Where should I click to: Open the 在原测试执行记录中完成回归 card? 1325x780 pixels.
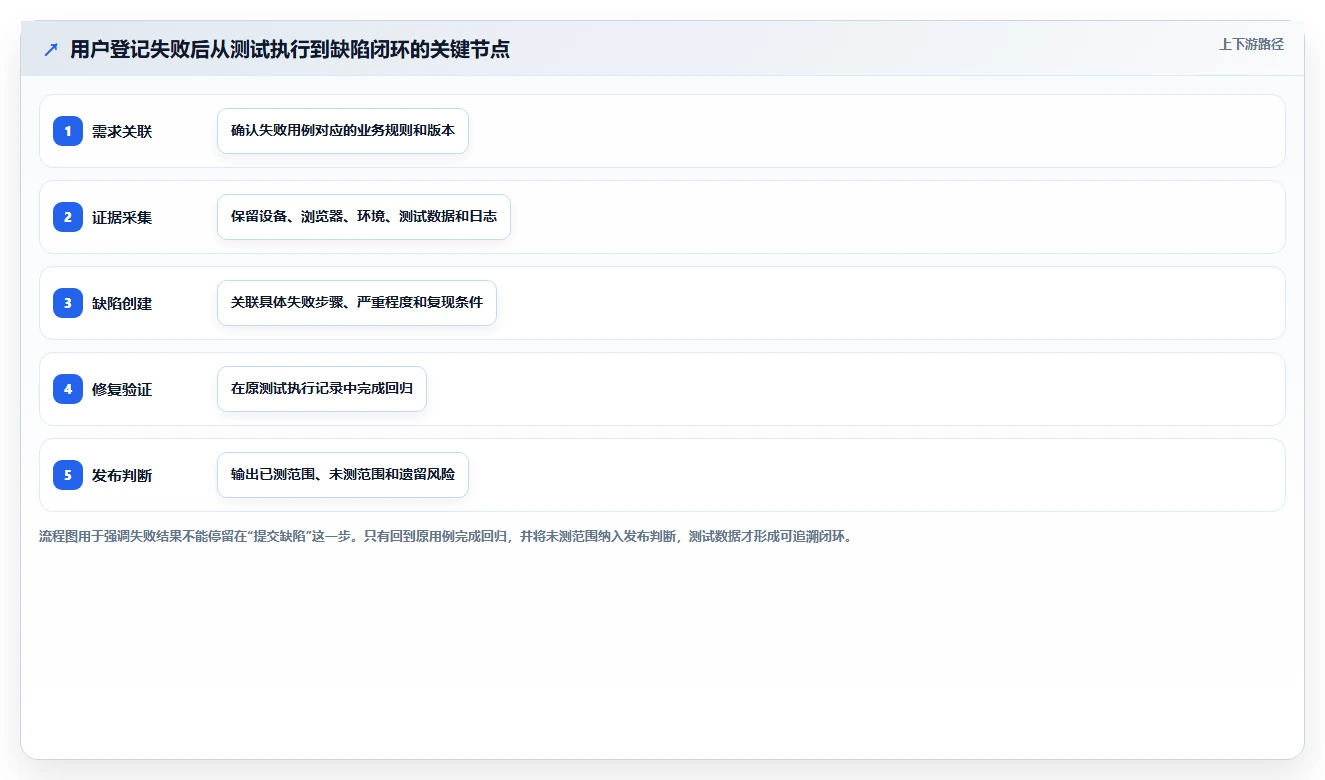click(322, 389)
